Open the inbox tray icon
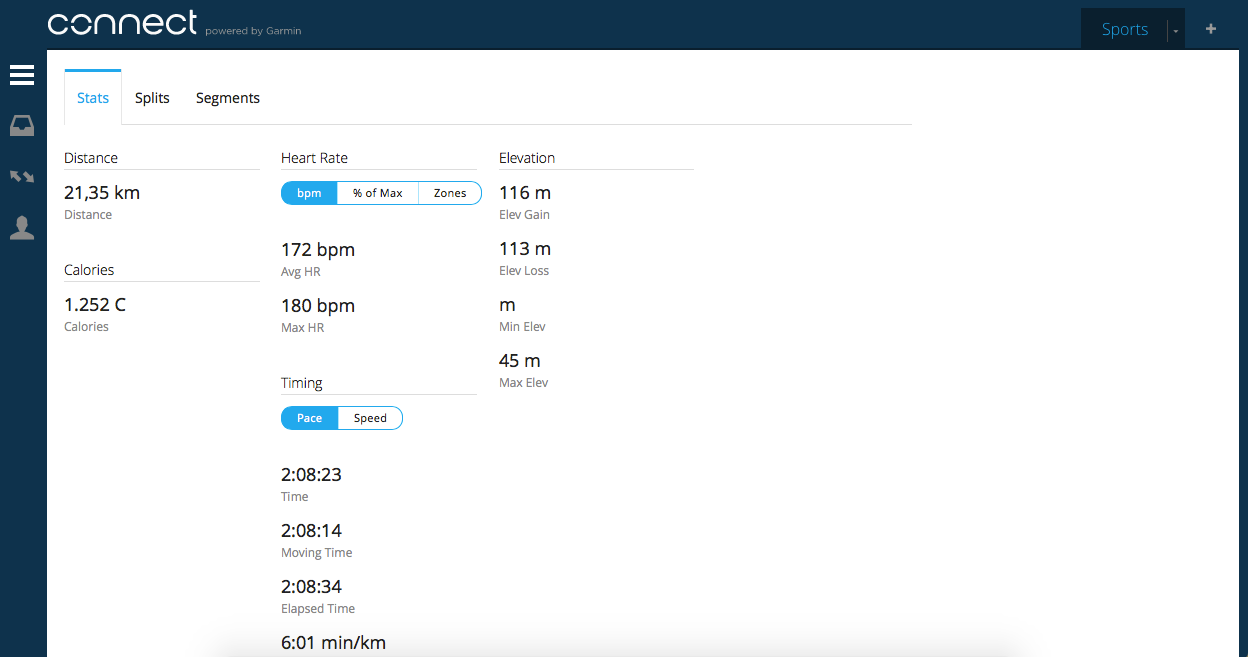The width and height of the screenshot is (1248, 657). [22, 126]
